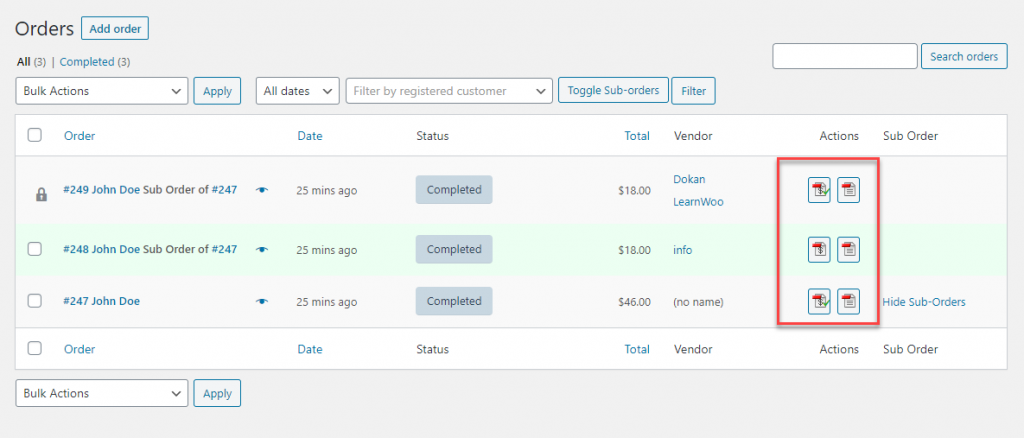
Task: Tick checkbox for order #248
Action: [35, 249]
